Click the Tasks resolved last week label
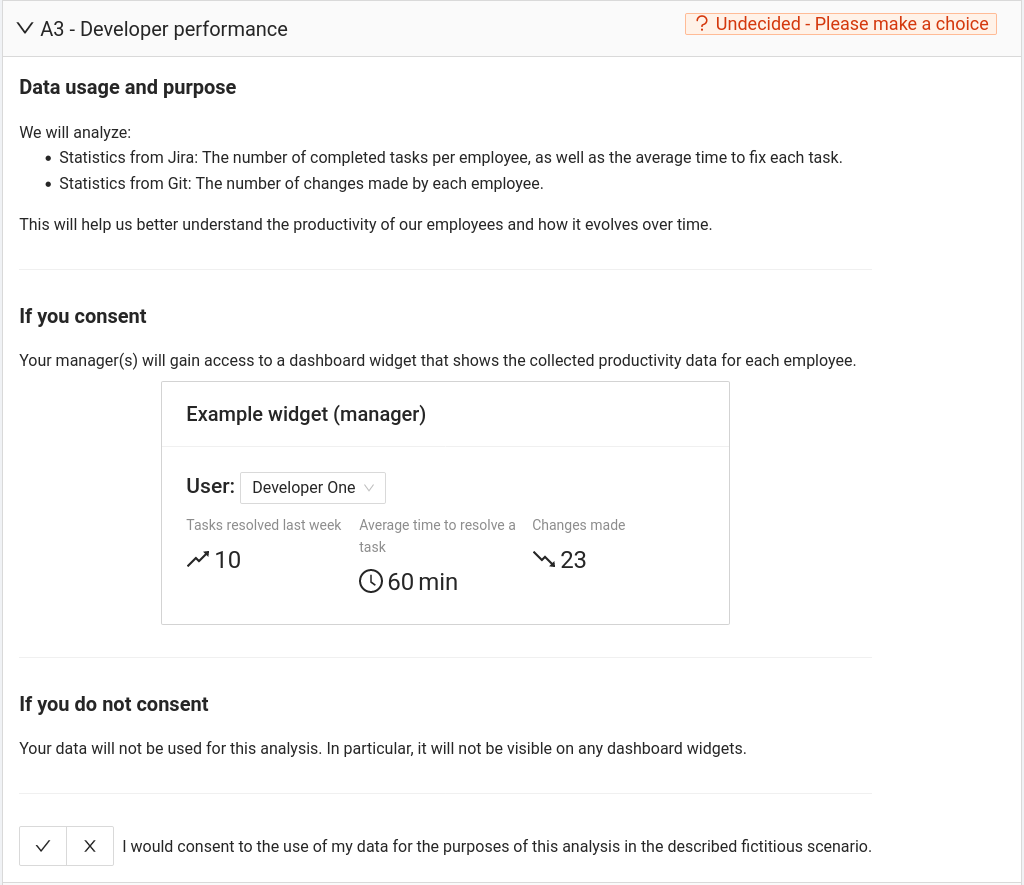 tap(264, 525)
